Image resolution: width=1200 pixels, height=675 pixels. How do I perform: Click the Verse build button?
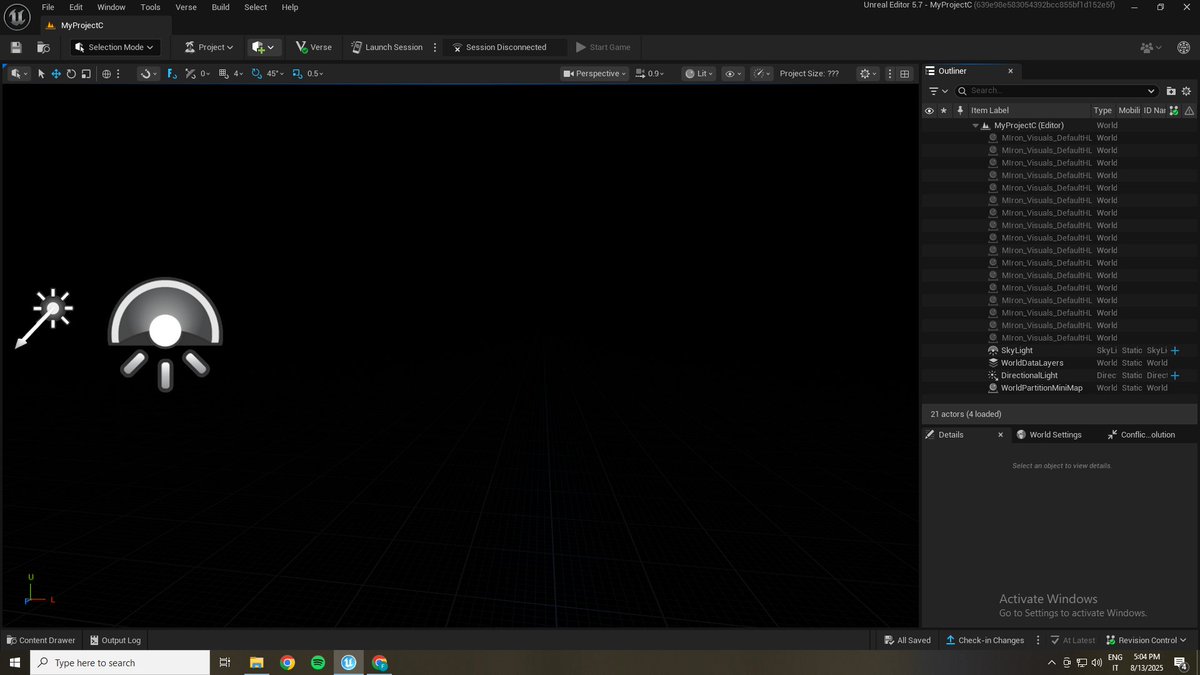(x=314, y=47)
